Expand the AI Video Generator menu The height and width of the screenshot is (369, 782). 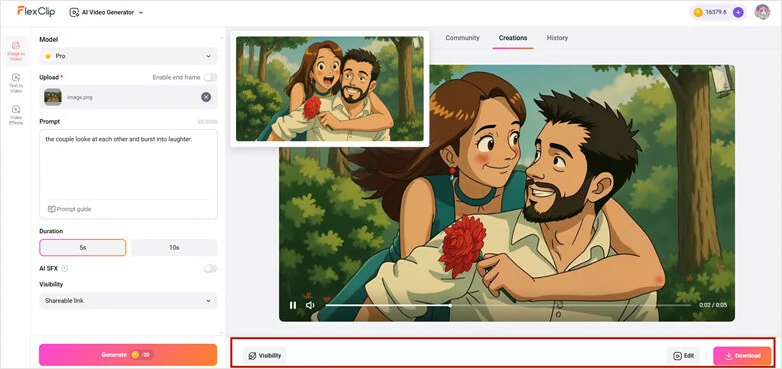pyautogui.click(x=106, y=12)
